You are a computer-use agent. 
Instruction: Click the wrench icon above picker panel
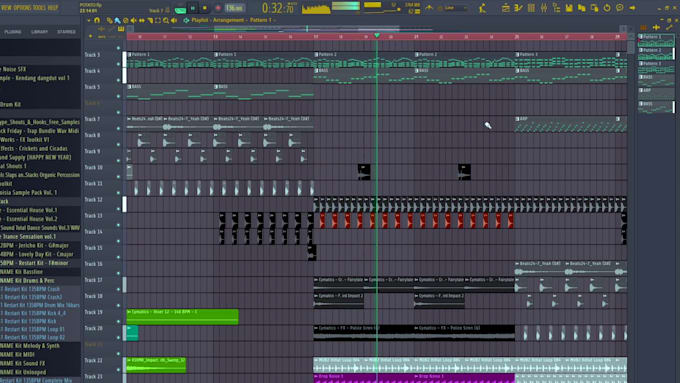(669, 28)
